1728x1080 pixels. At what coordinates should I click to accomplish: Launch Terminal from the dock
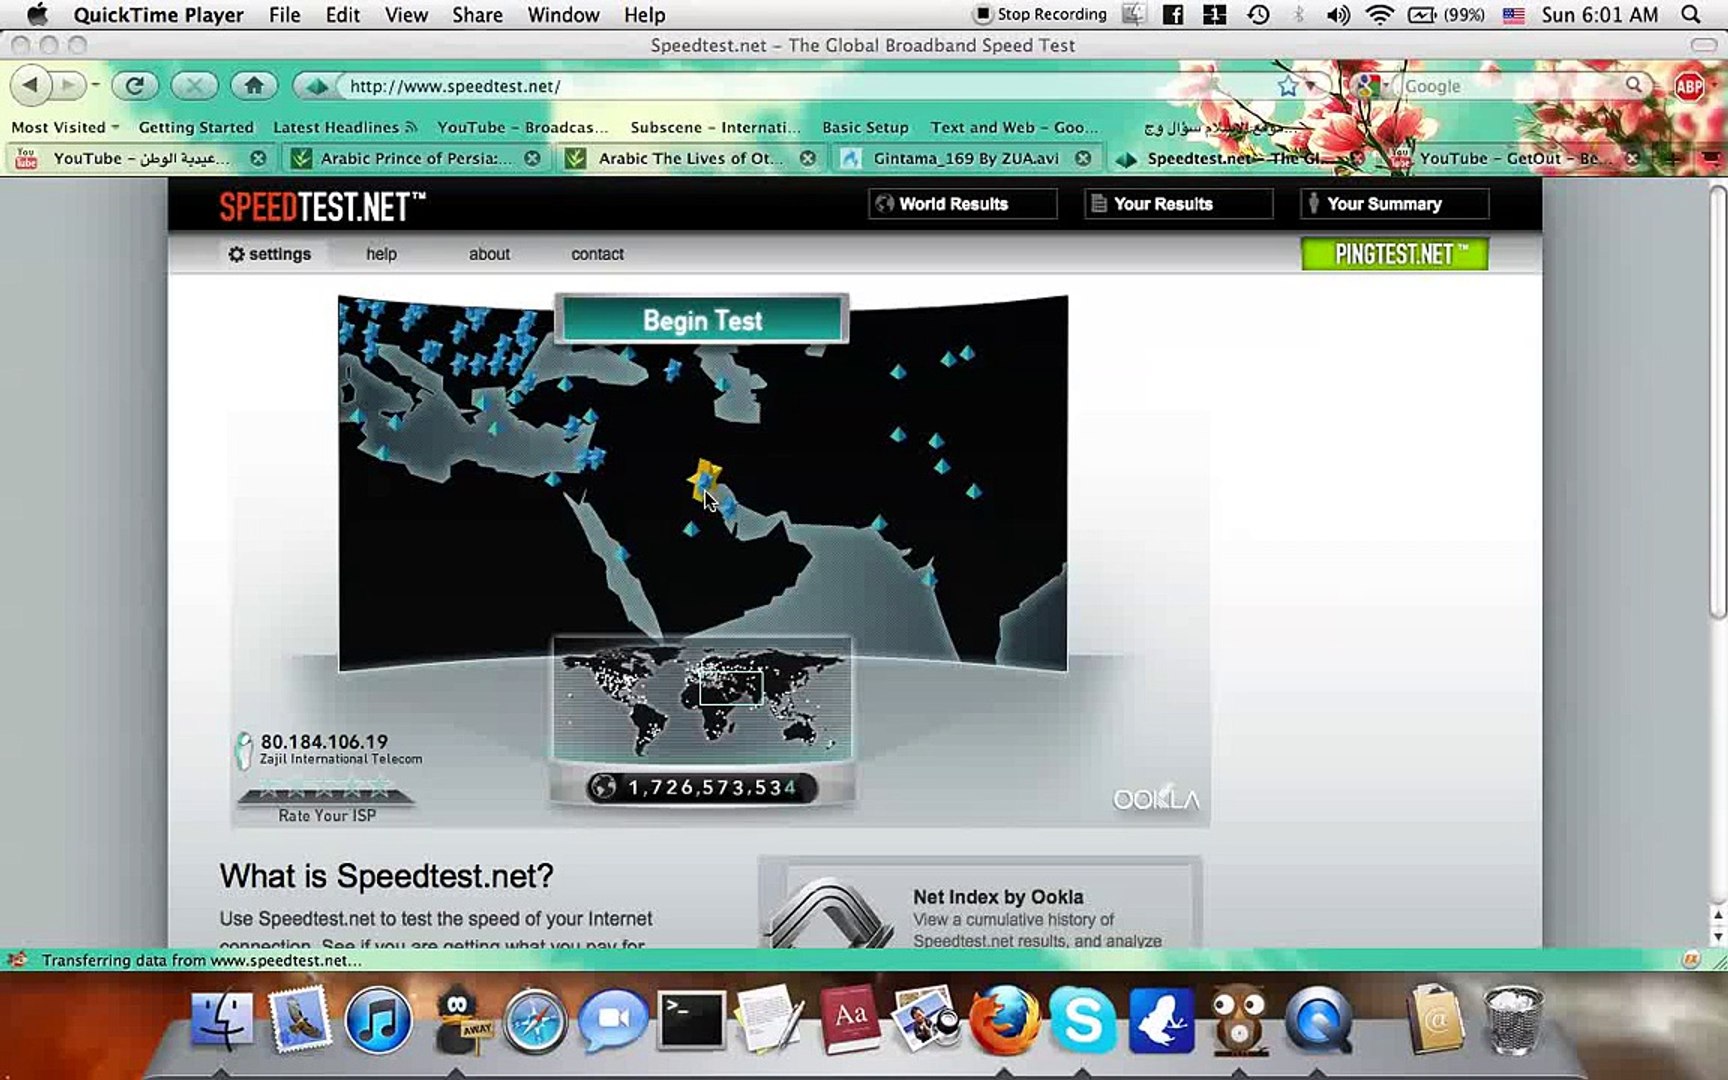[x=691, y=1020]
